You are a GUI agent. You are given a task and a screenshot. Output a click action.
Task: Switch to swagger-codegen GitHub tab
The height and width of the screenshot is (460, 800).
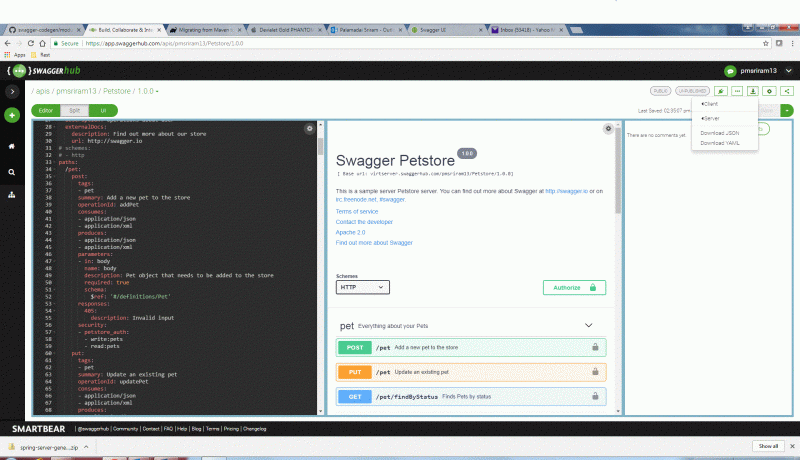[x=43, y=30]
